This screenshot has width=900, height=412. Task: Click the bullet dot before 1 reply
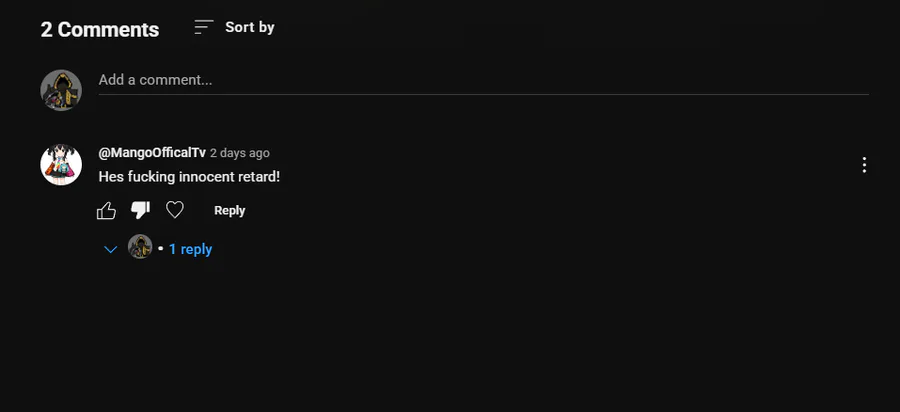(161, 249)
